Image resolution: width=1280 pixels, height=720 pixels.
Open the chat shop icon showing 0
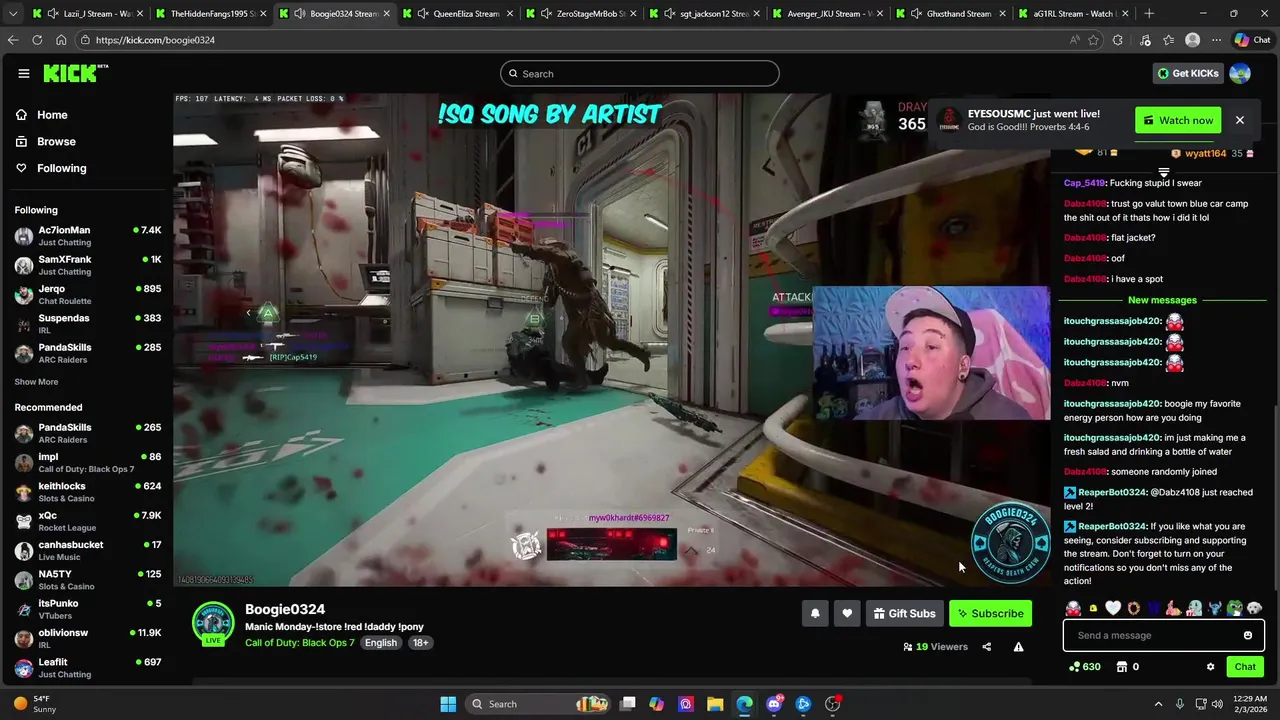[x=1127, y=667]
